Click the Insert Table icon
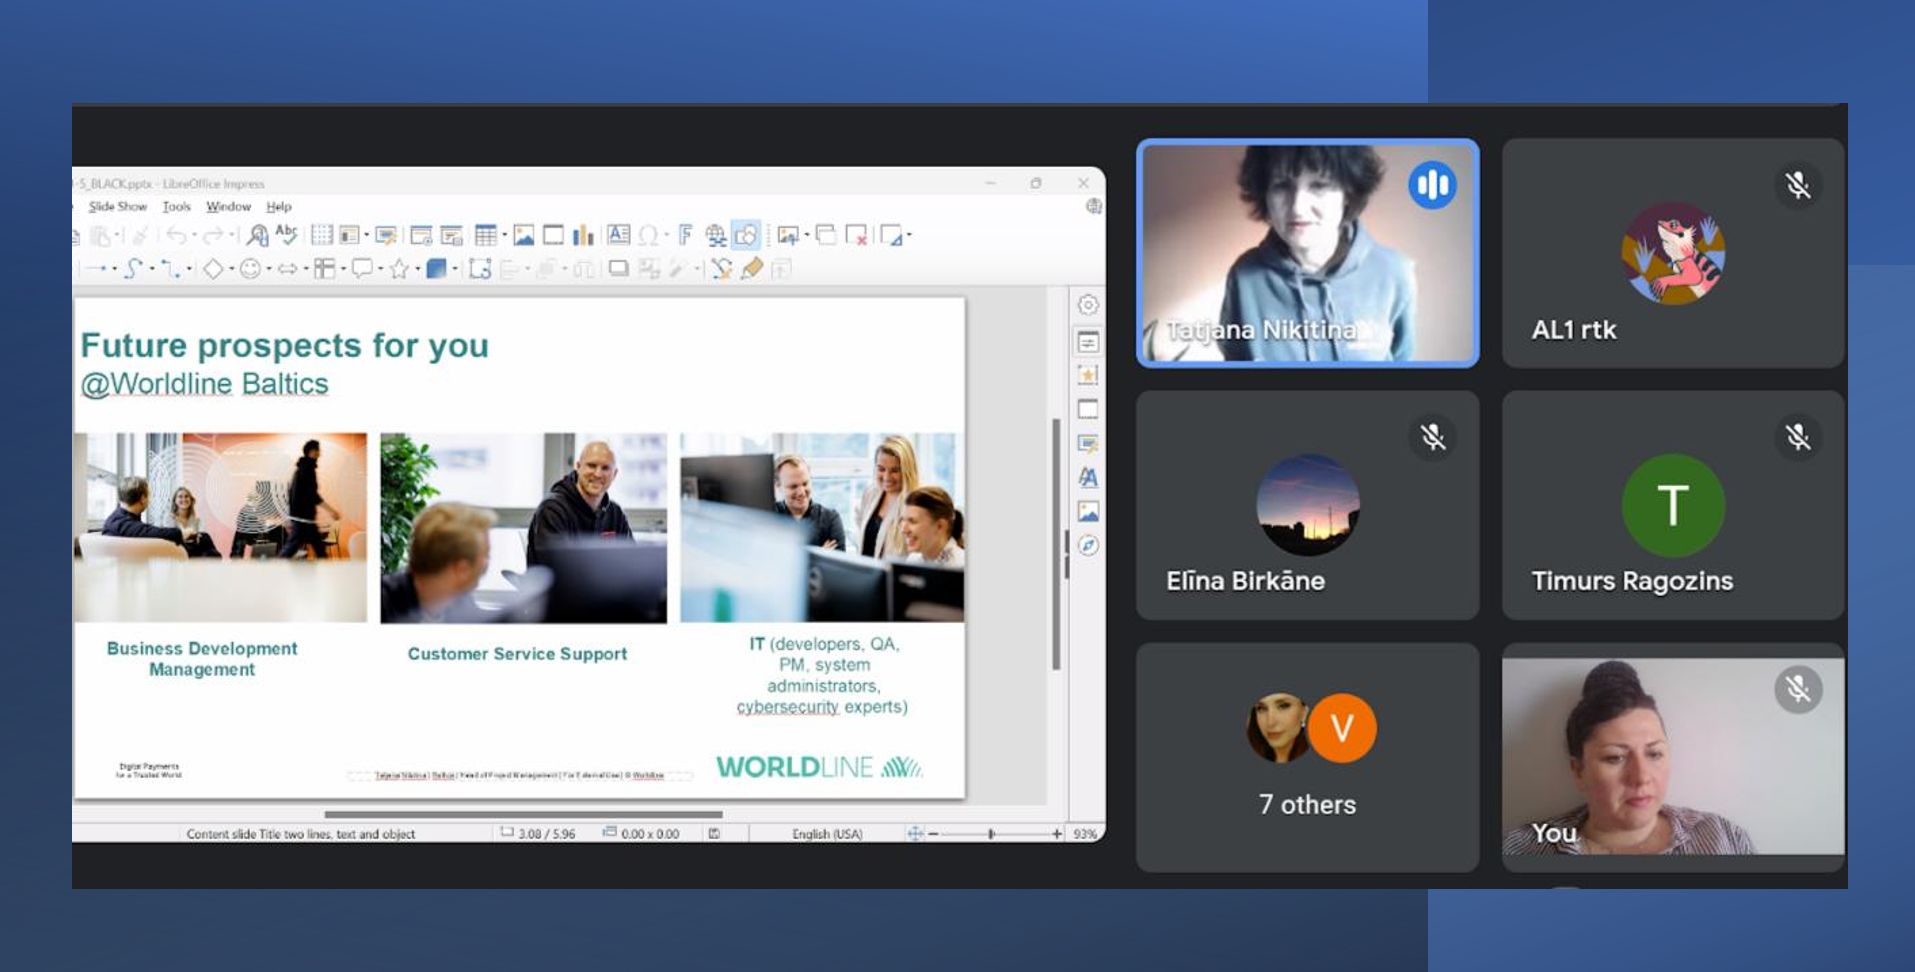1915x972 pixels. click(x=486, y=235)
